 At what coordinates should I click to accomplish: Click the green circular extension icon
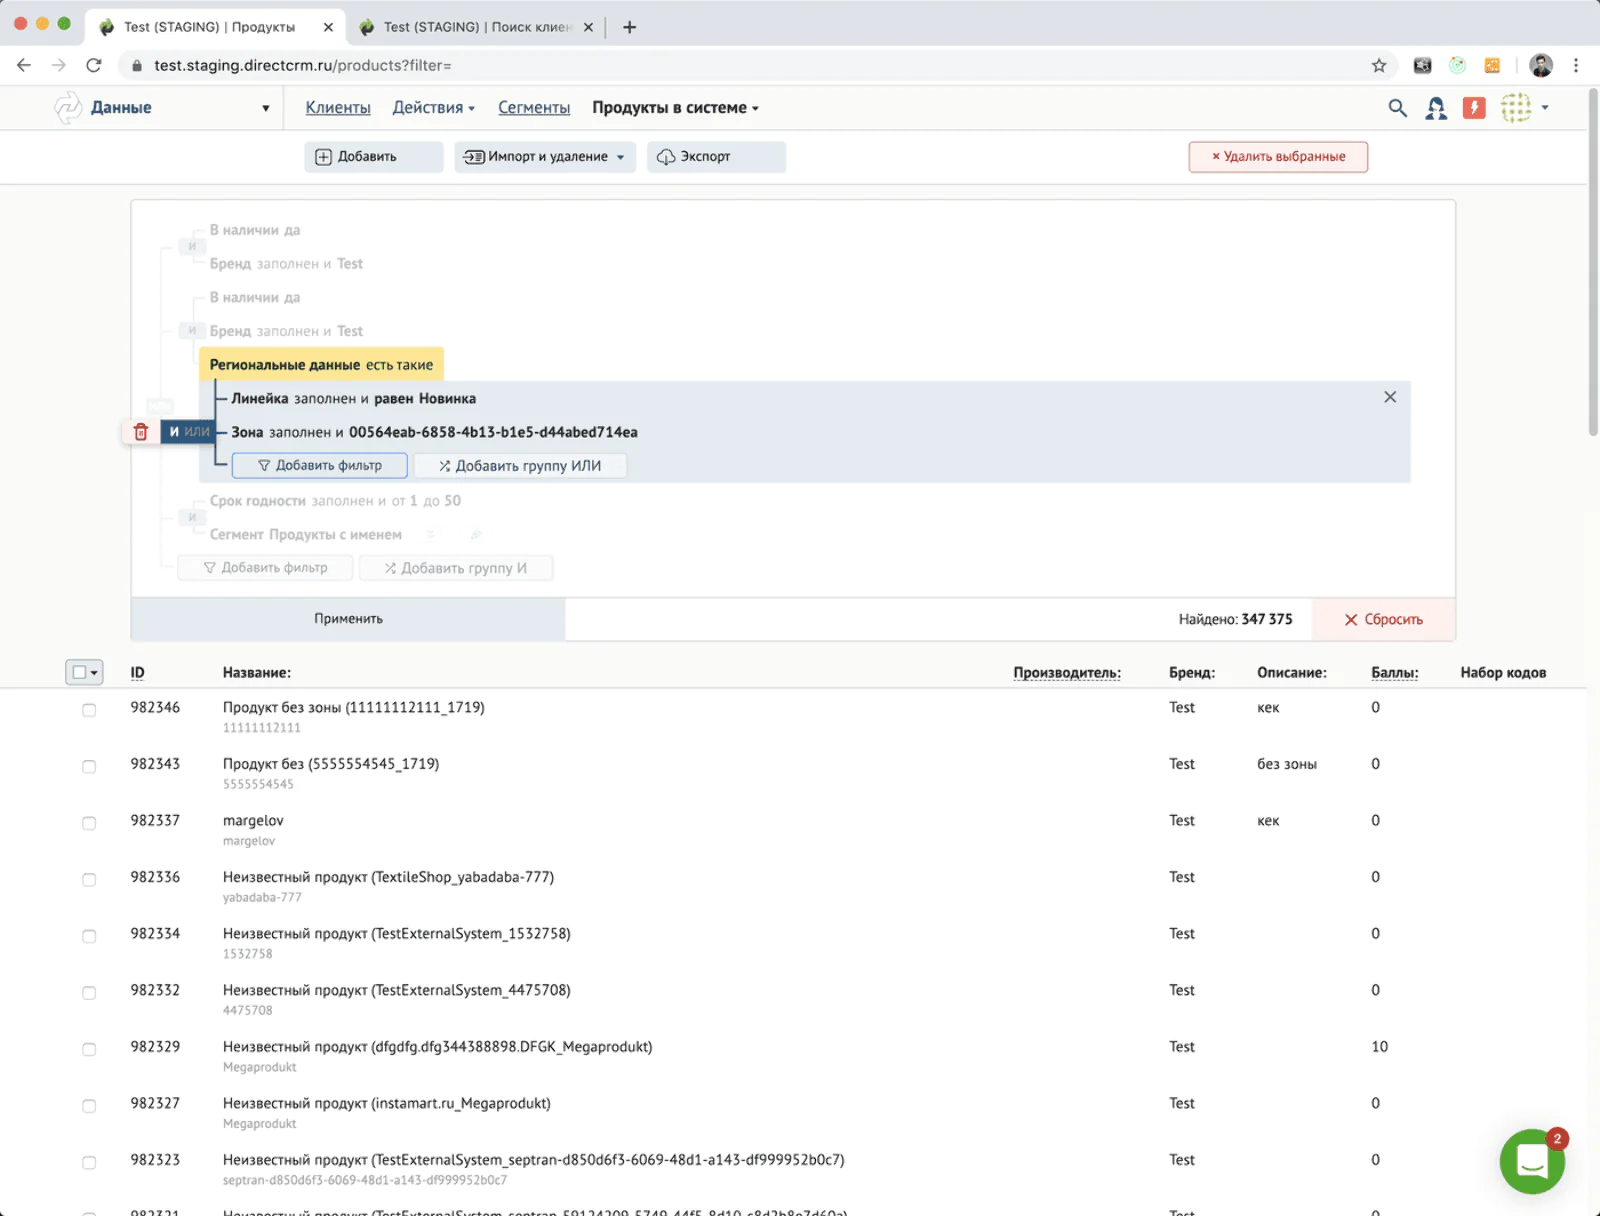click(1457, 65)
